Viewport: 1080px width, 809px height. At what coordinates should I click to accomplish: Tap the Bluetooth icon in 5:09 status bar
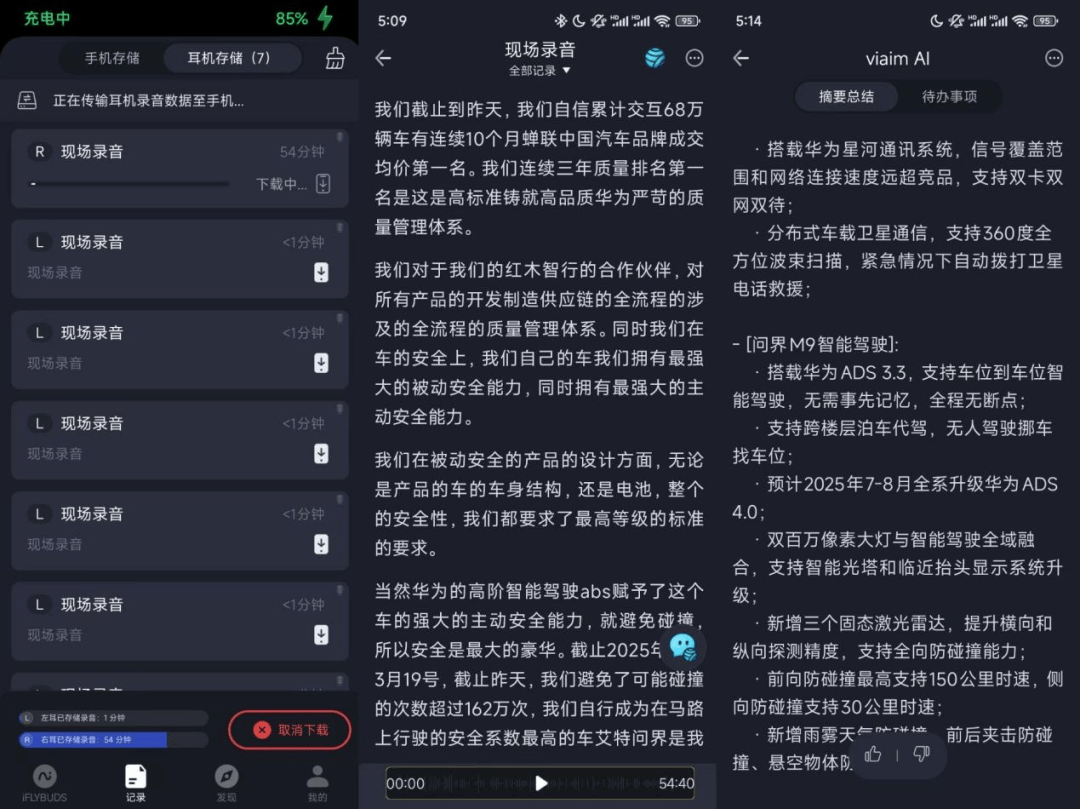(x=561, y=21)
